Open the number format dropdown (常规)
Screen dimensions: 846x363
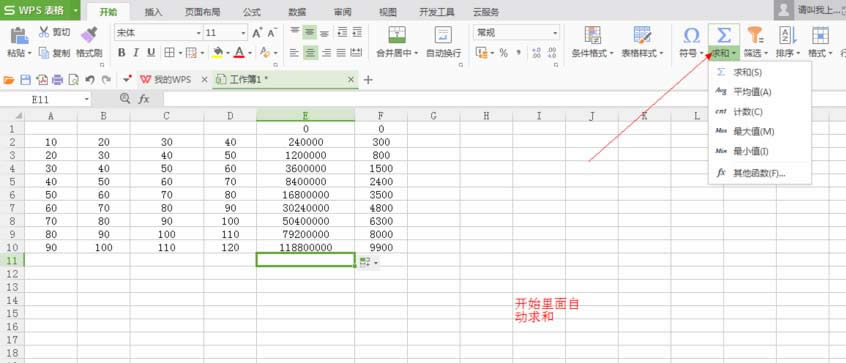tap(516, 33)
